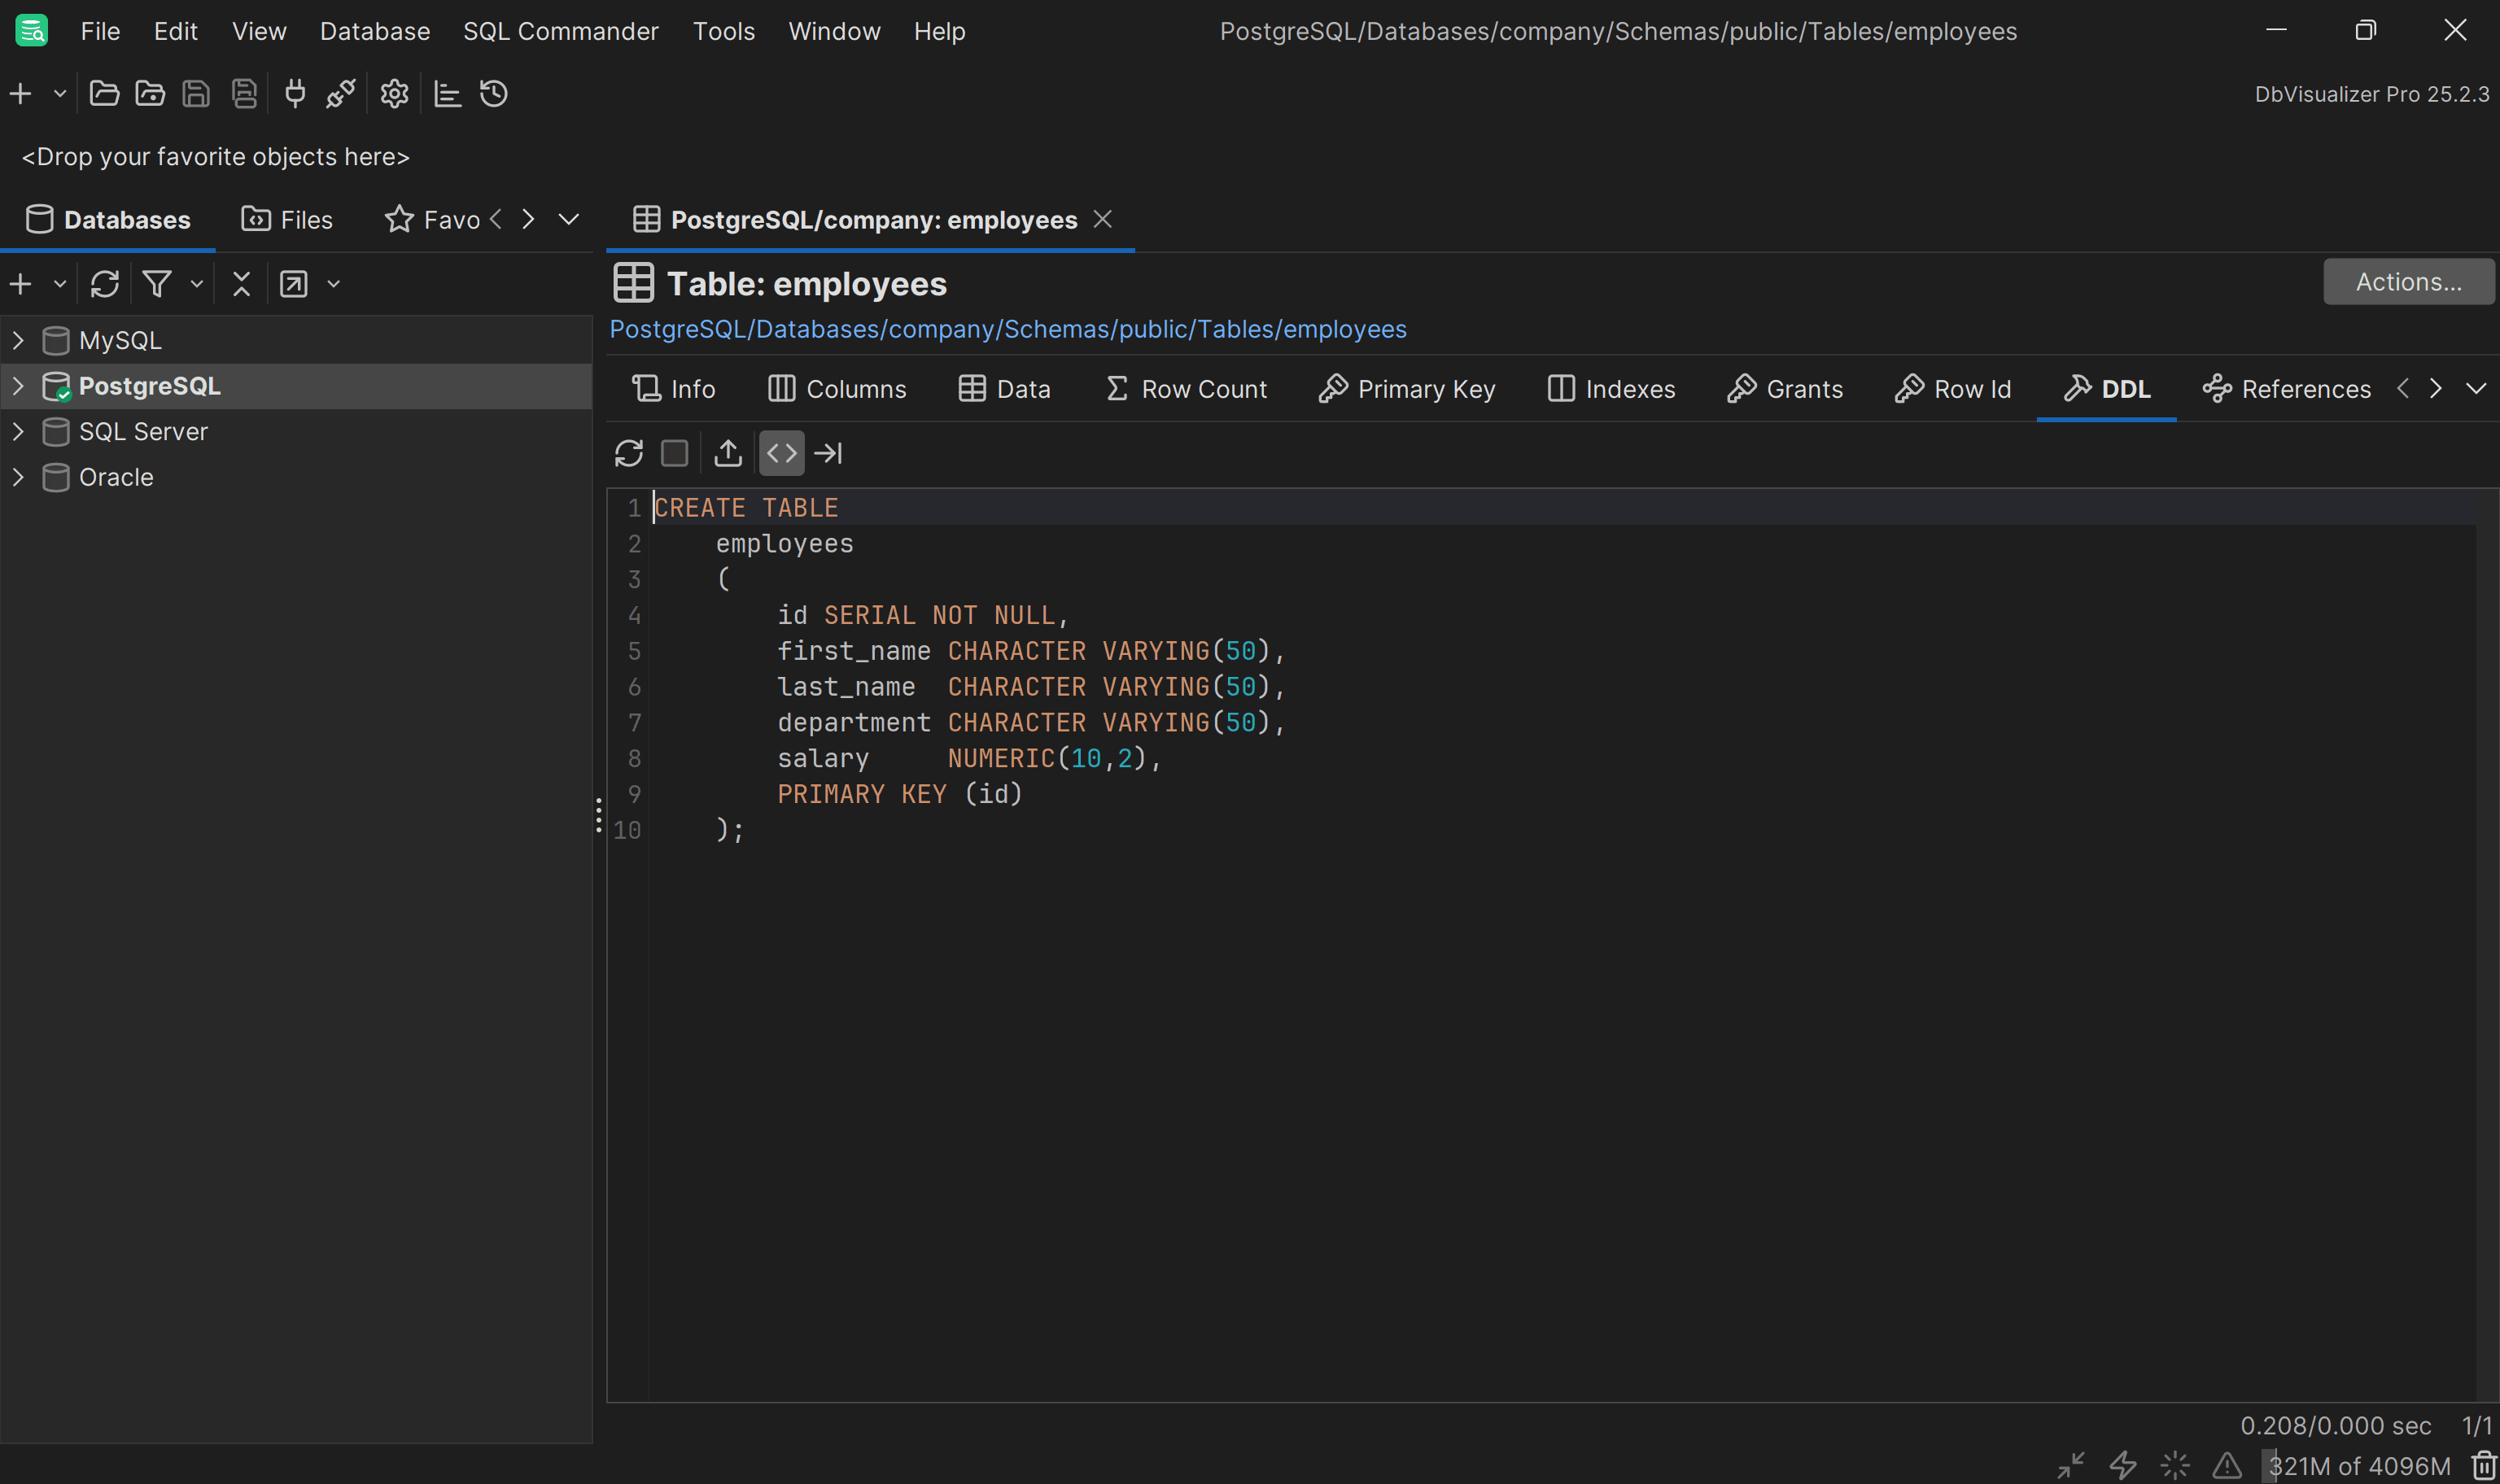The image size is (2500, 1484).
Task: Click the chart icon in the main toolbar
Action: point(447,94)
